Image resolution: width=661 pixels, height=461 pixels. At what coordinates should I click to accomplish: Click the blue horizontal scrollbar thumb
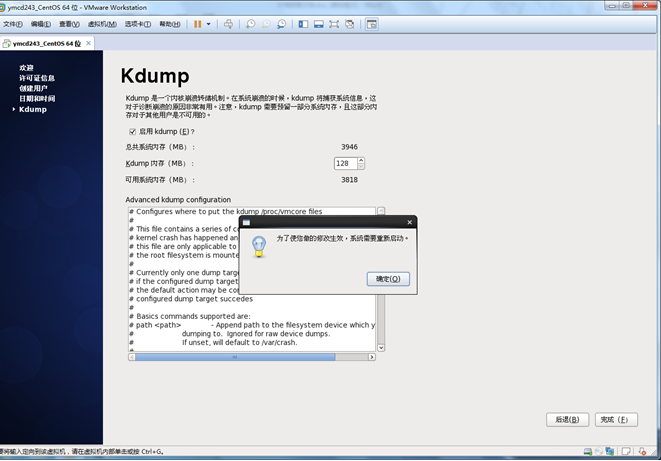(235, 357)
